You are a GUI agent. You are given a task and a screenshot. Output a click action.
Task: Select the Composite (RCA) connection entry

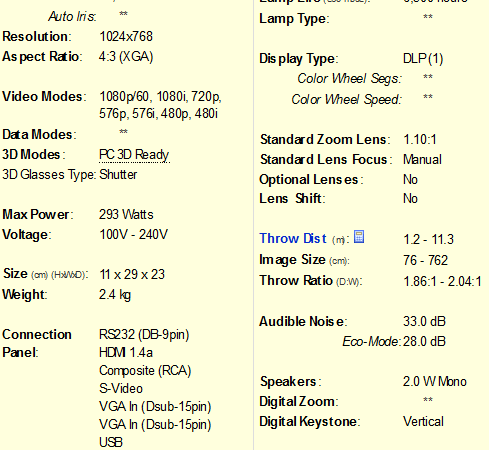145,371
